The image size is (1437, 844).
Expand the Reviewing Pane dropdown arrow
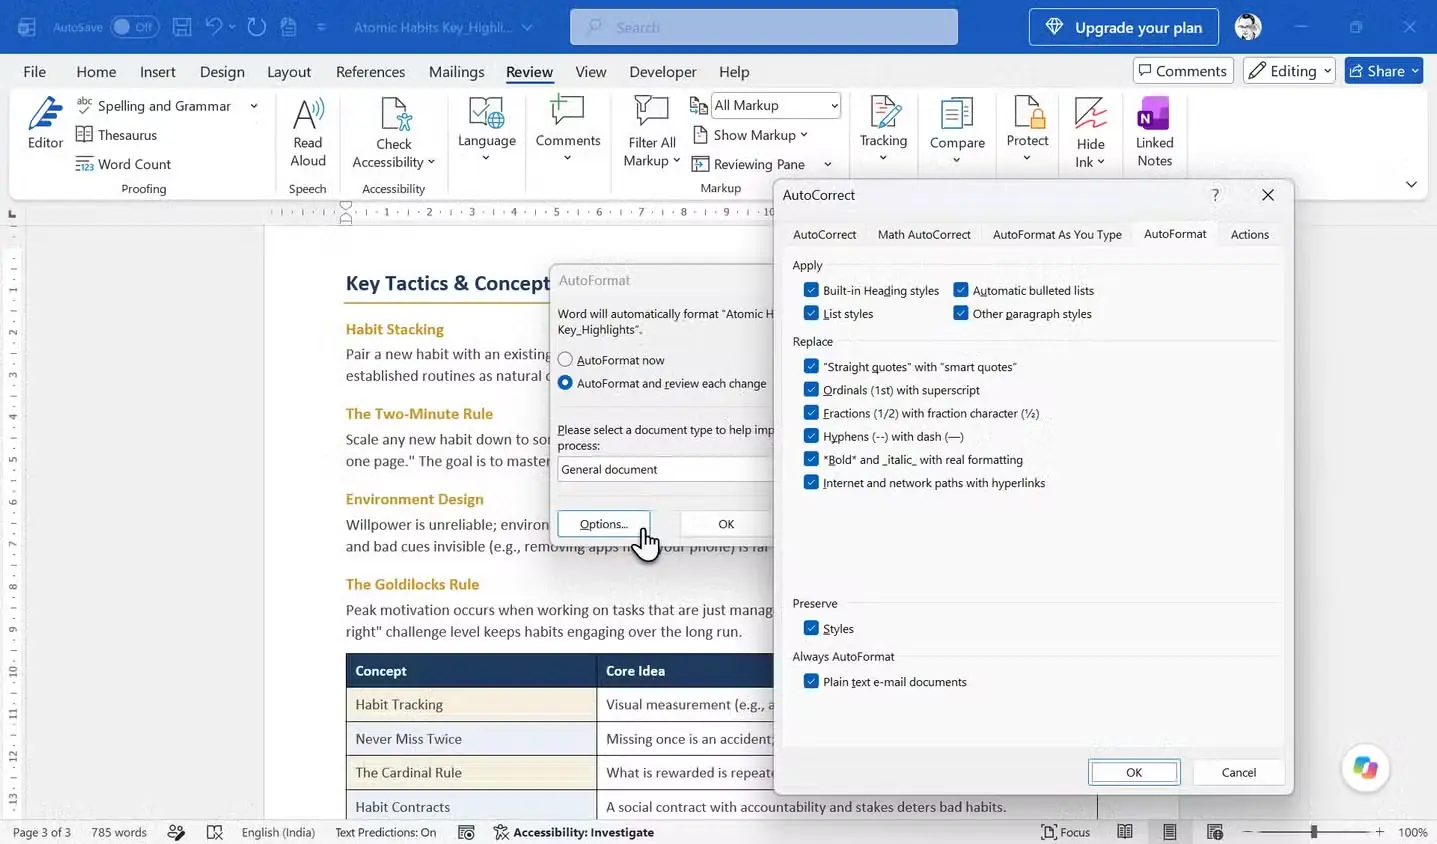(x=827, y=164)
